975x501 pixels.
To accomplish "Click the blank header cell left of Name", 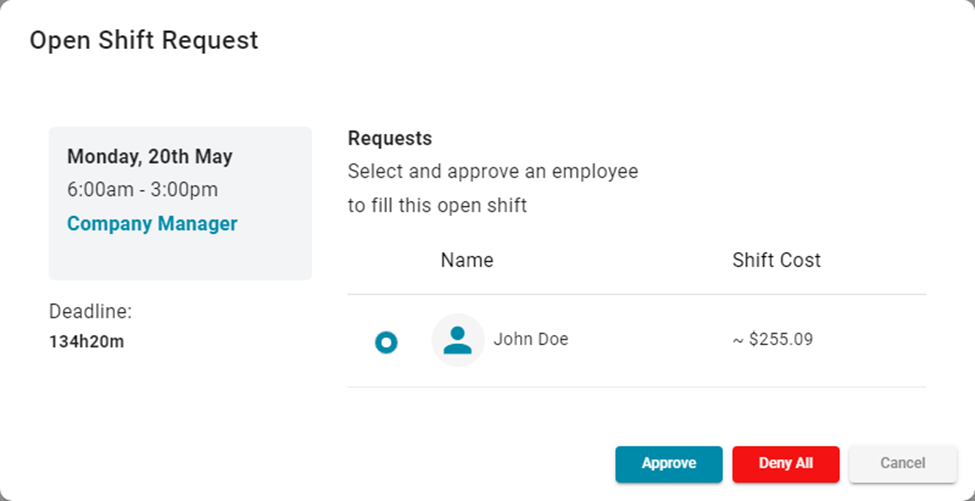I will [386, 260].
